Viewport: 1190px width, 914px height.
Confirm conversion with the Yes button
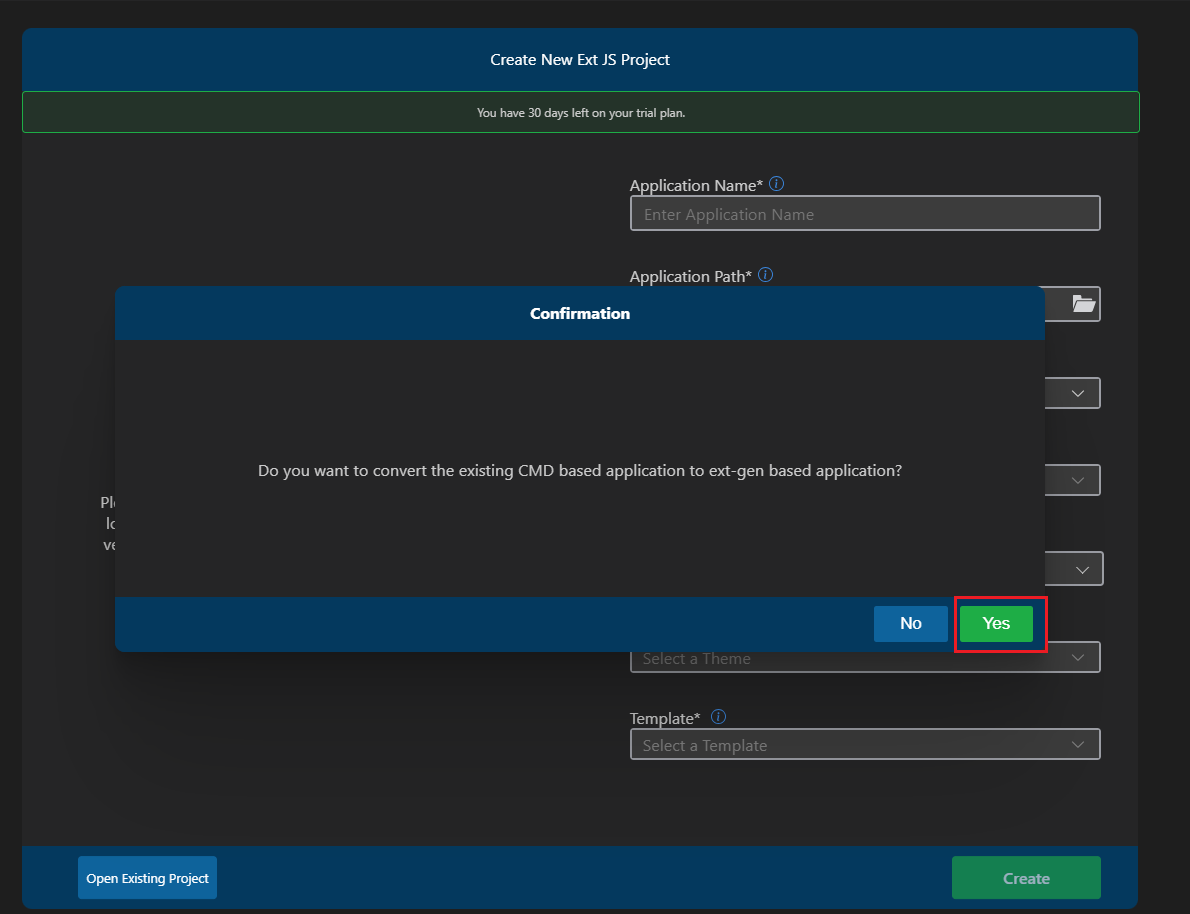point(996,623)
